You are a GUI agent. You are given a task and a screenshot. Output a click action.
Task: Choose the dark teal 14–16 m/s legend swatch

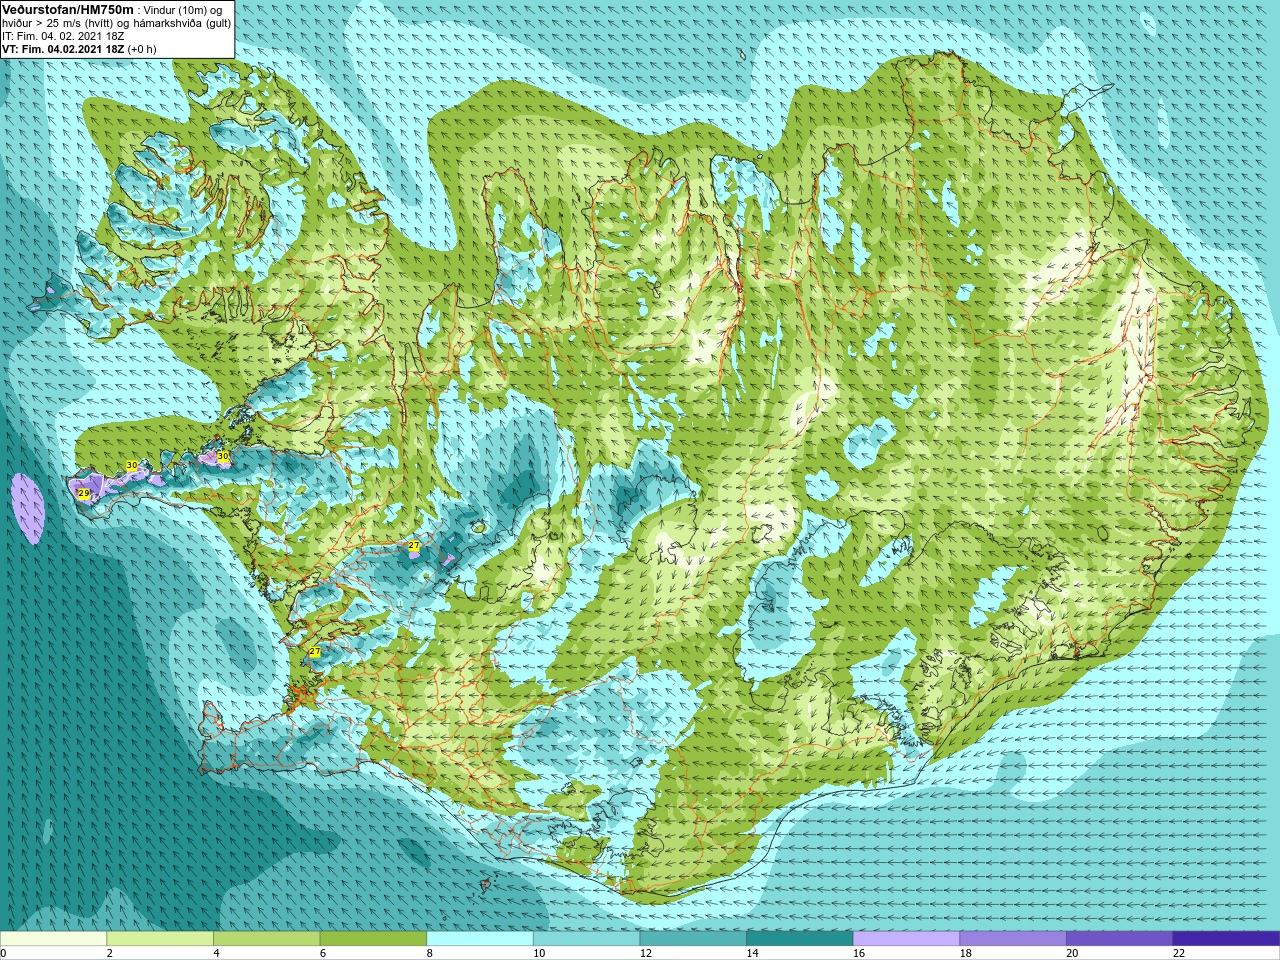click(x=800, y=939)
